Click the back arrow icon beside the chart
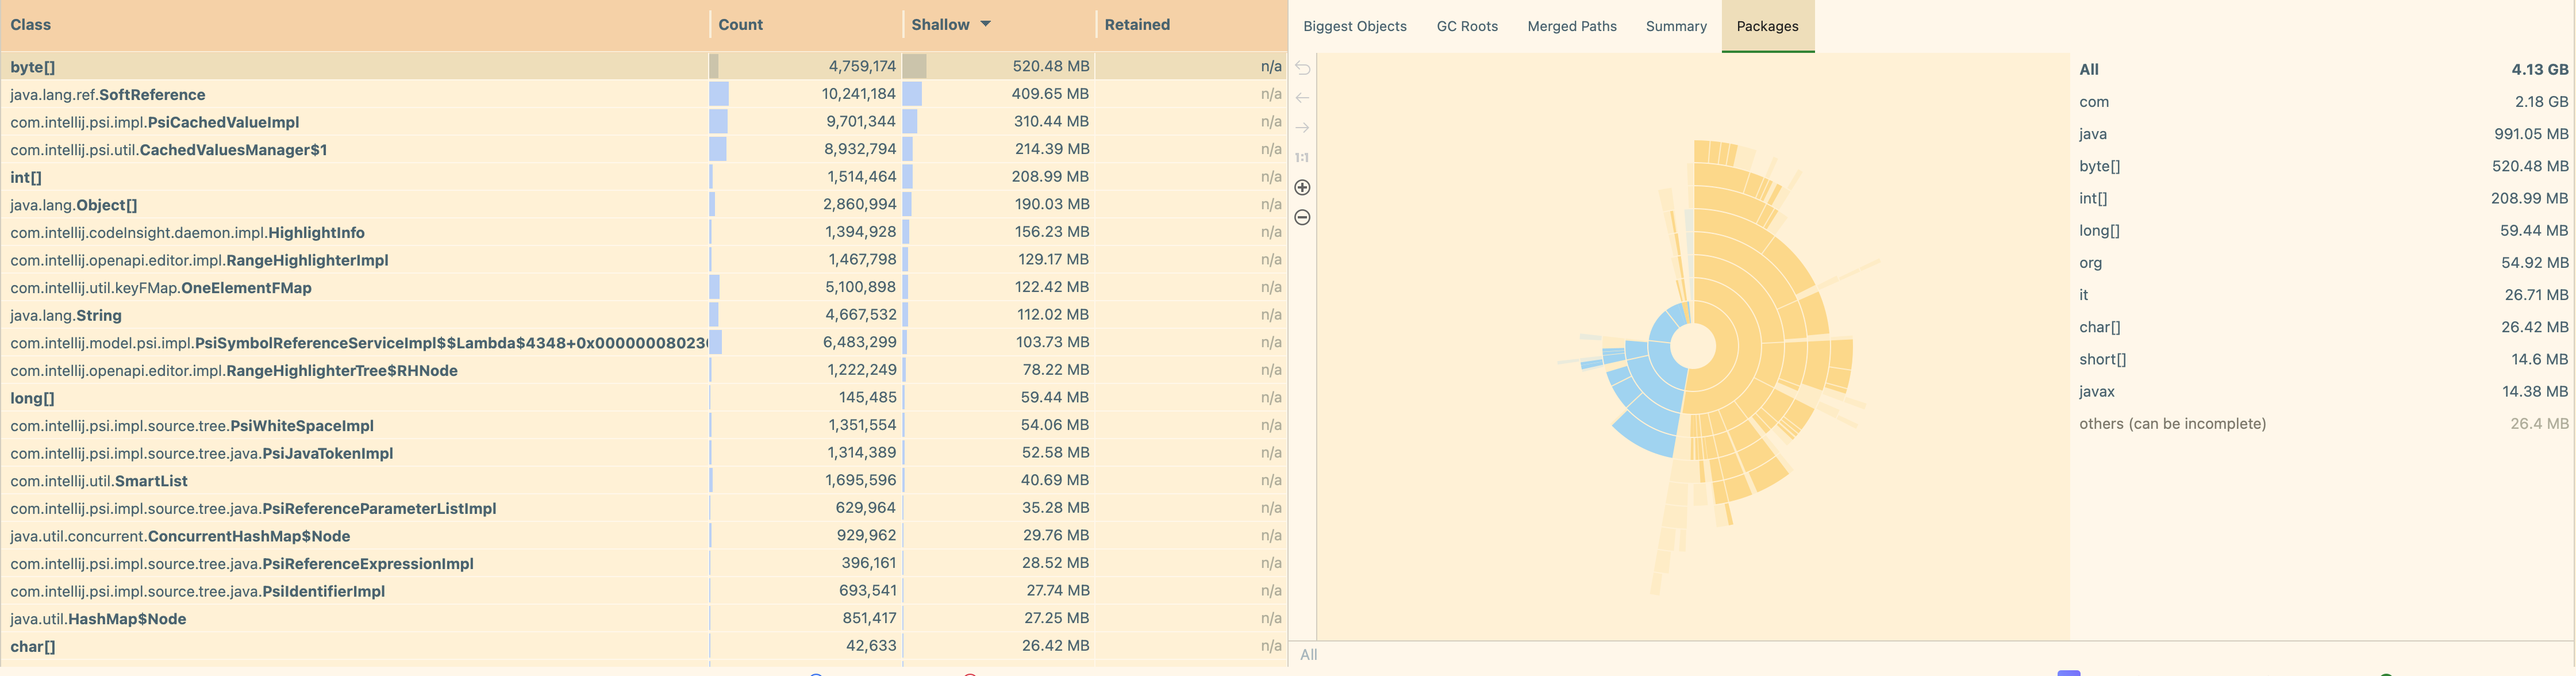 1302,98
